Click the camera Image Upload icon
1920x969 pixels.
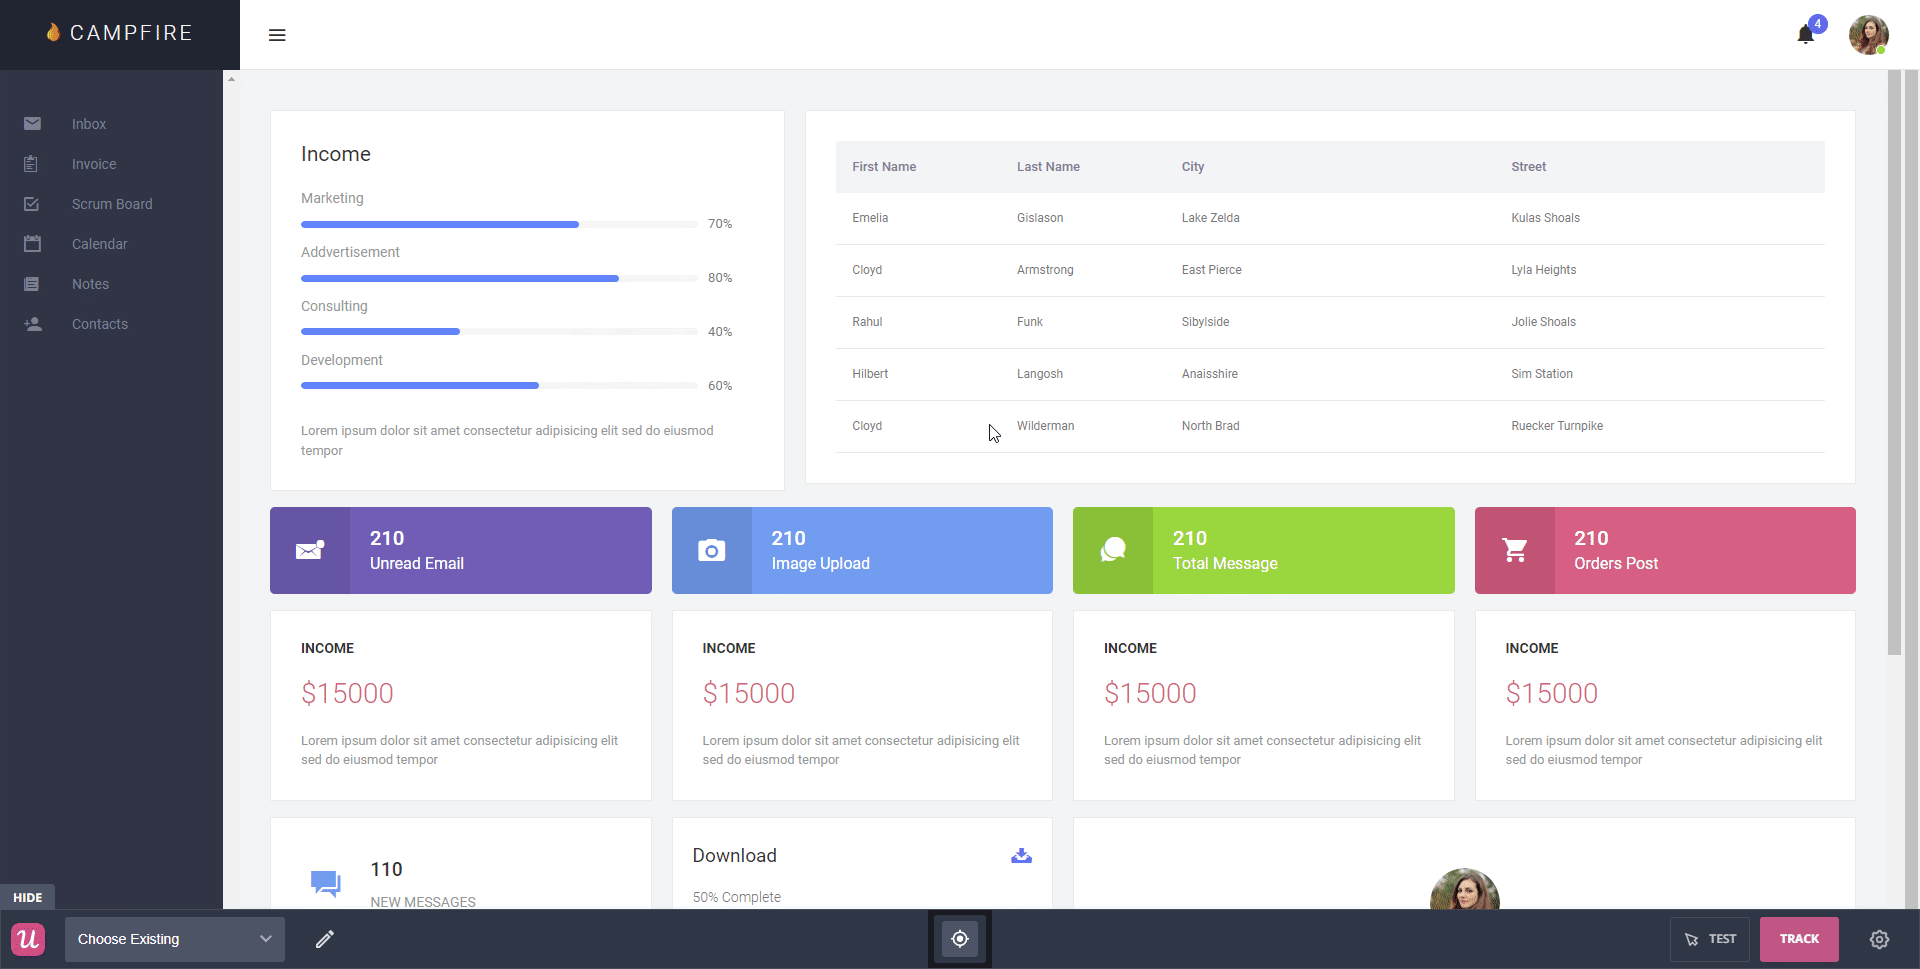coord(711,551)
